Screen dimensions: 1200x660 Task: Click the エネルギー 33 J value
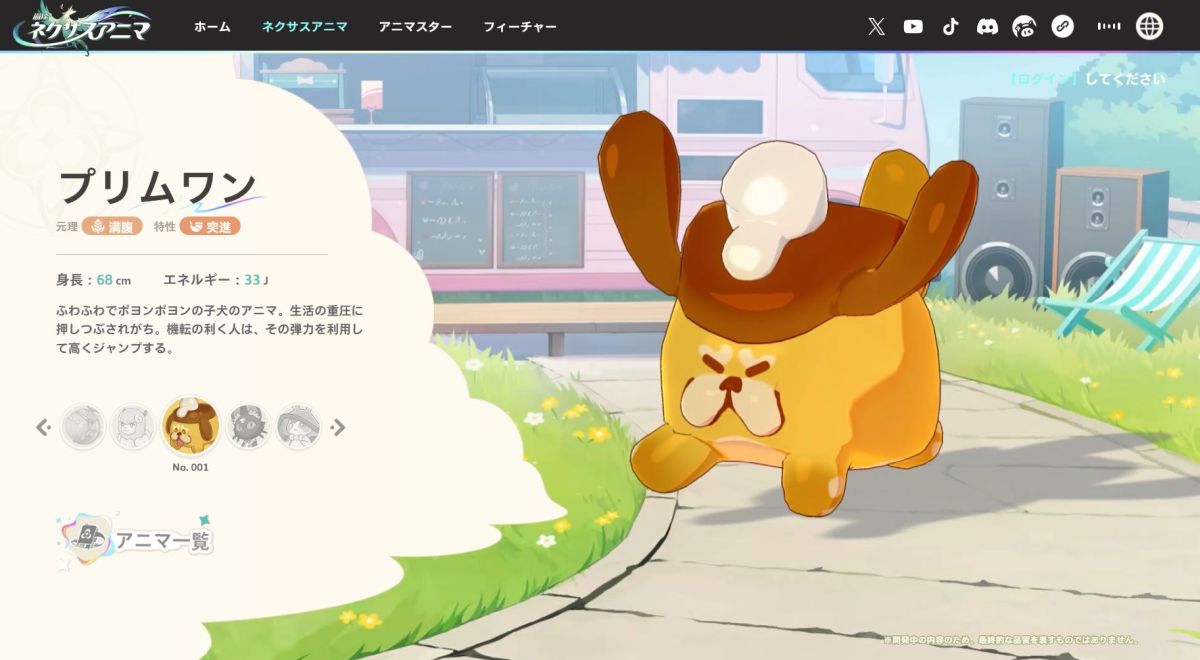point(216,280)
